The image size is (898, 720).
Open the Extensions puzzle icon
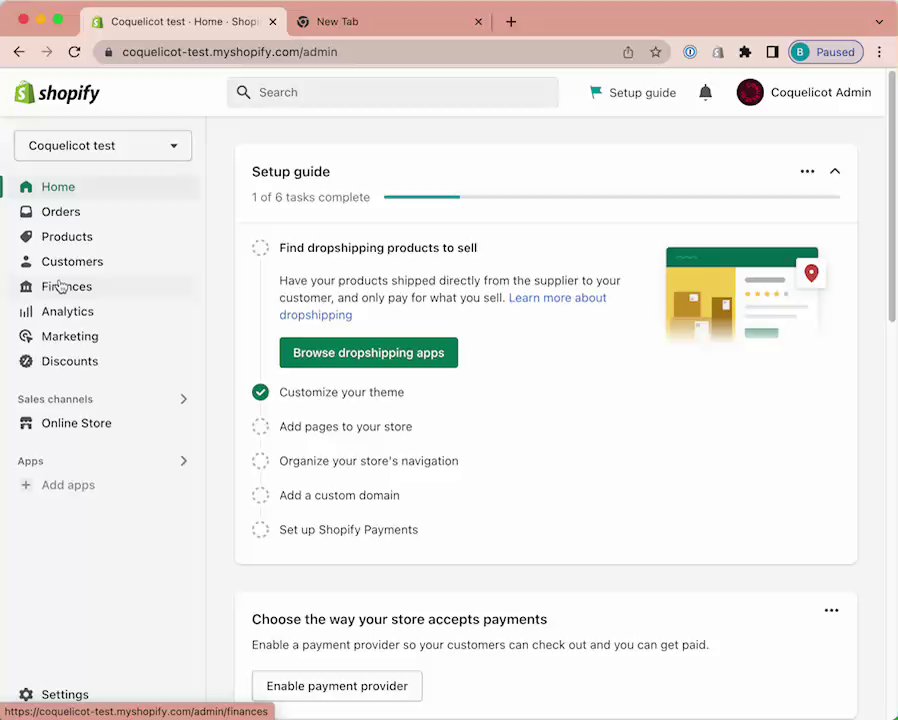pyautogui.click(x=745, y=52)
